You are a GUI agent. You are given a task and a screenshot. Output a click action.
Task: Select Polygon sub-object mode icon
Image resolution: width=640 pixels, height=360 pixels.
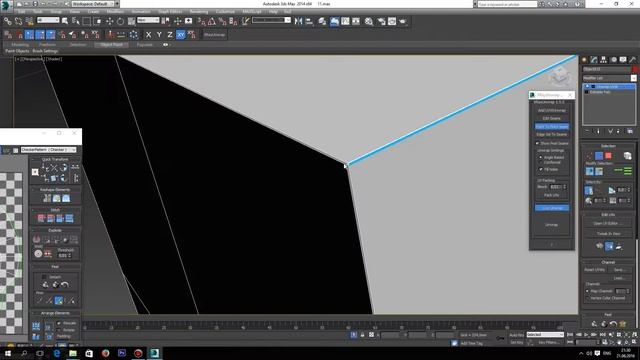click(x=608, y=156)
